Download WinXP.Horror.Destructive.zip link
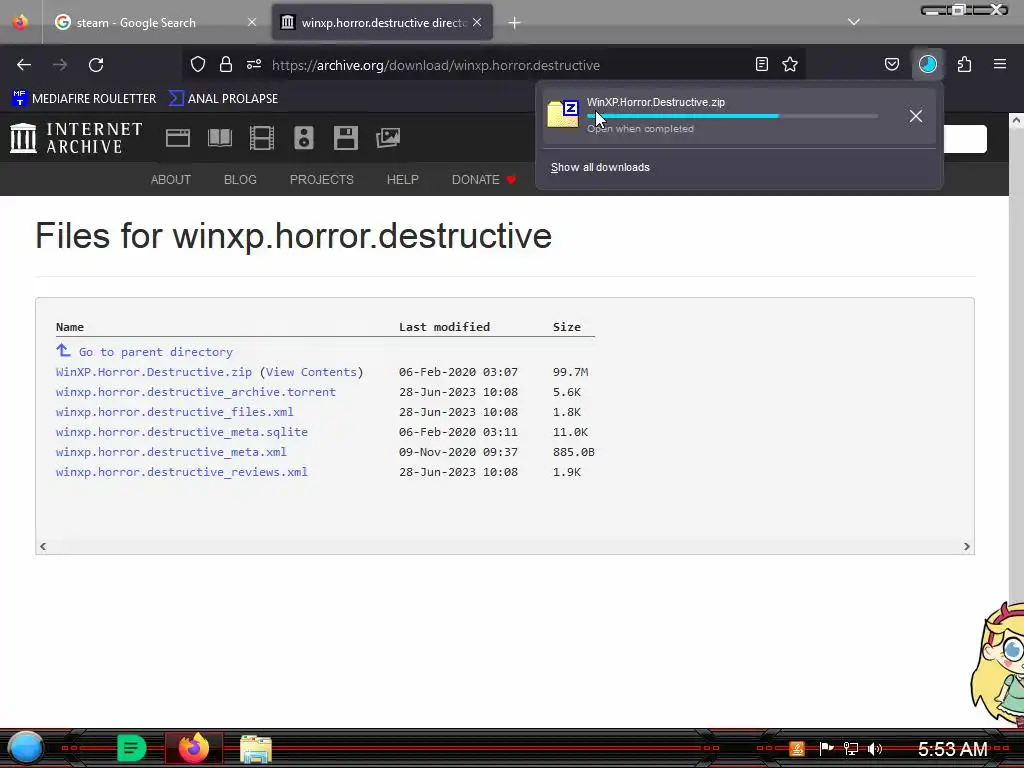 point(153,372)
